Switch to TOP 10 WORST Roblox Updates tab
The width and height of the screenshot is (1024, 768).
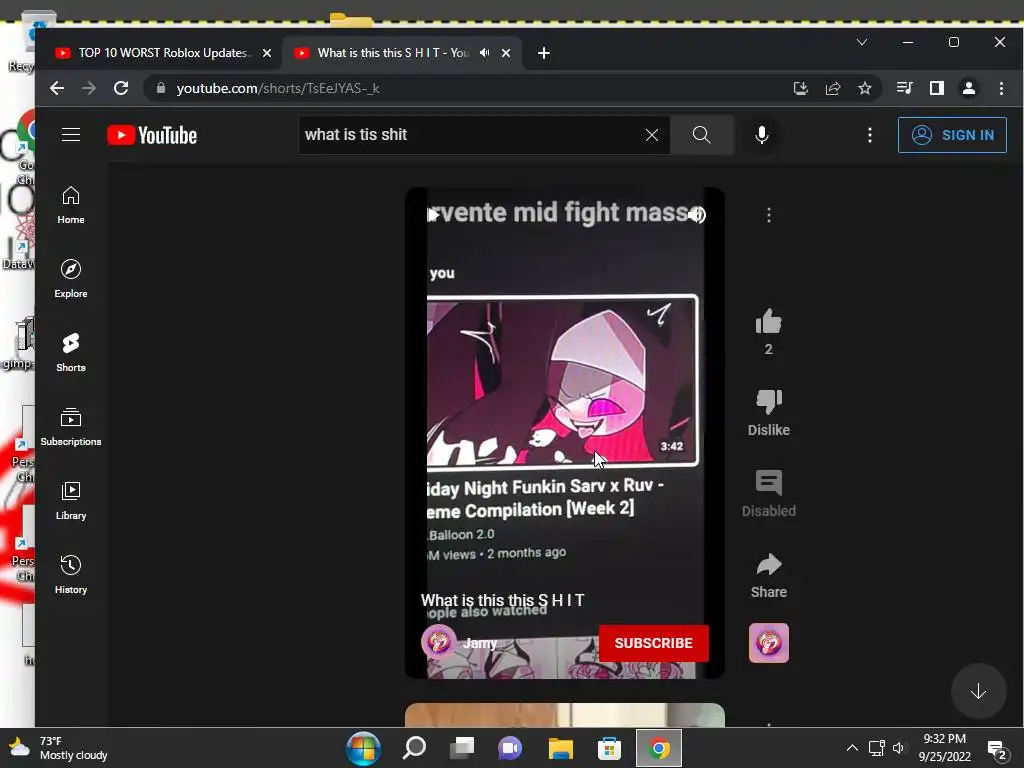pyautogui.click(x=163, y=53)
